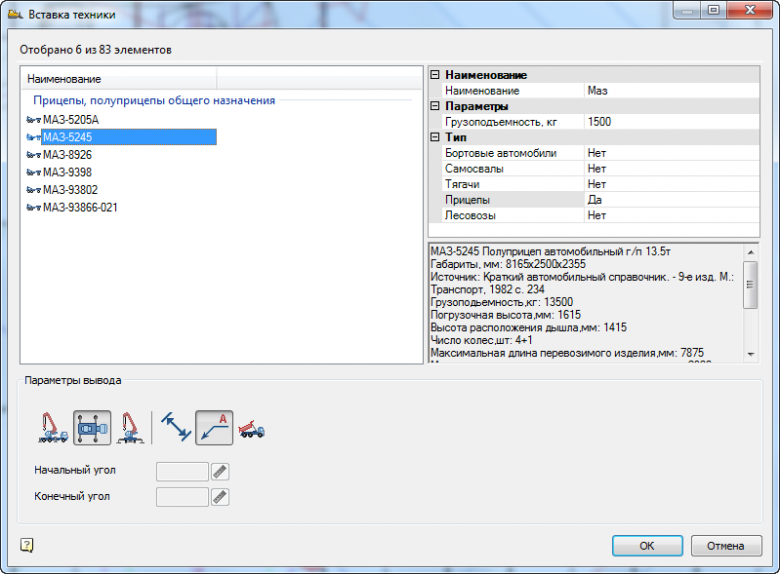Screen dimensions: 780x574
Task: Select the crane with outriggers view icon
Action: click(x=130, y=428)
